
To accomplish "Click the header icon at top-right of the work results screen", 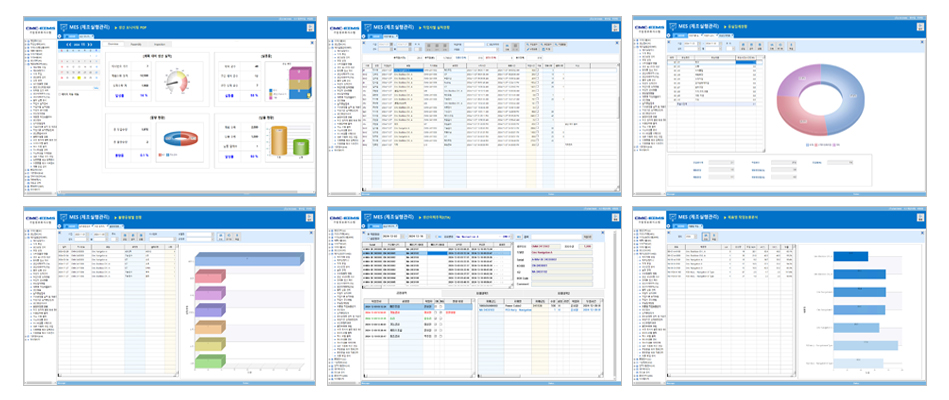I will [615, 27].
